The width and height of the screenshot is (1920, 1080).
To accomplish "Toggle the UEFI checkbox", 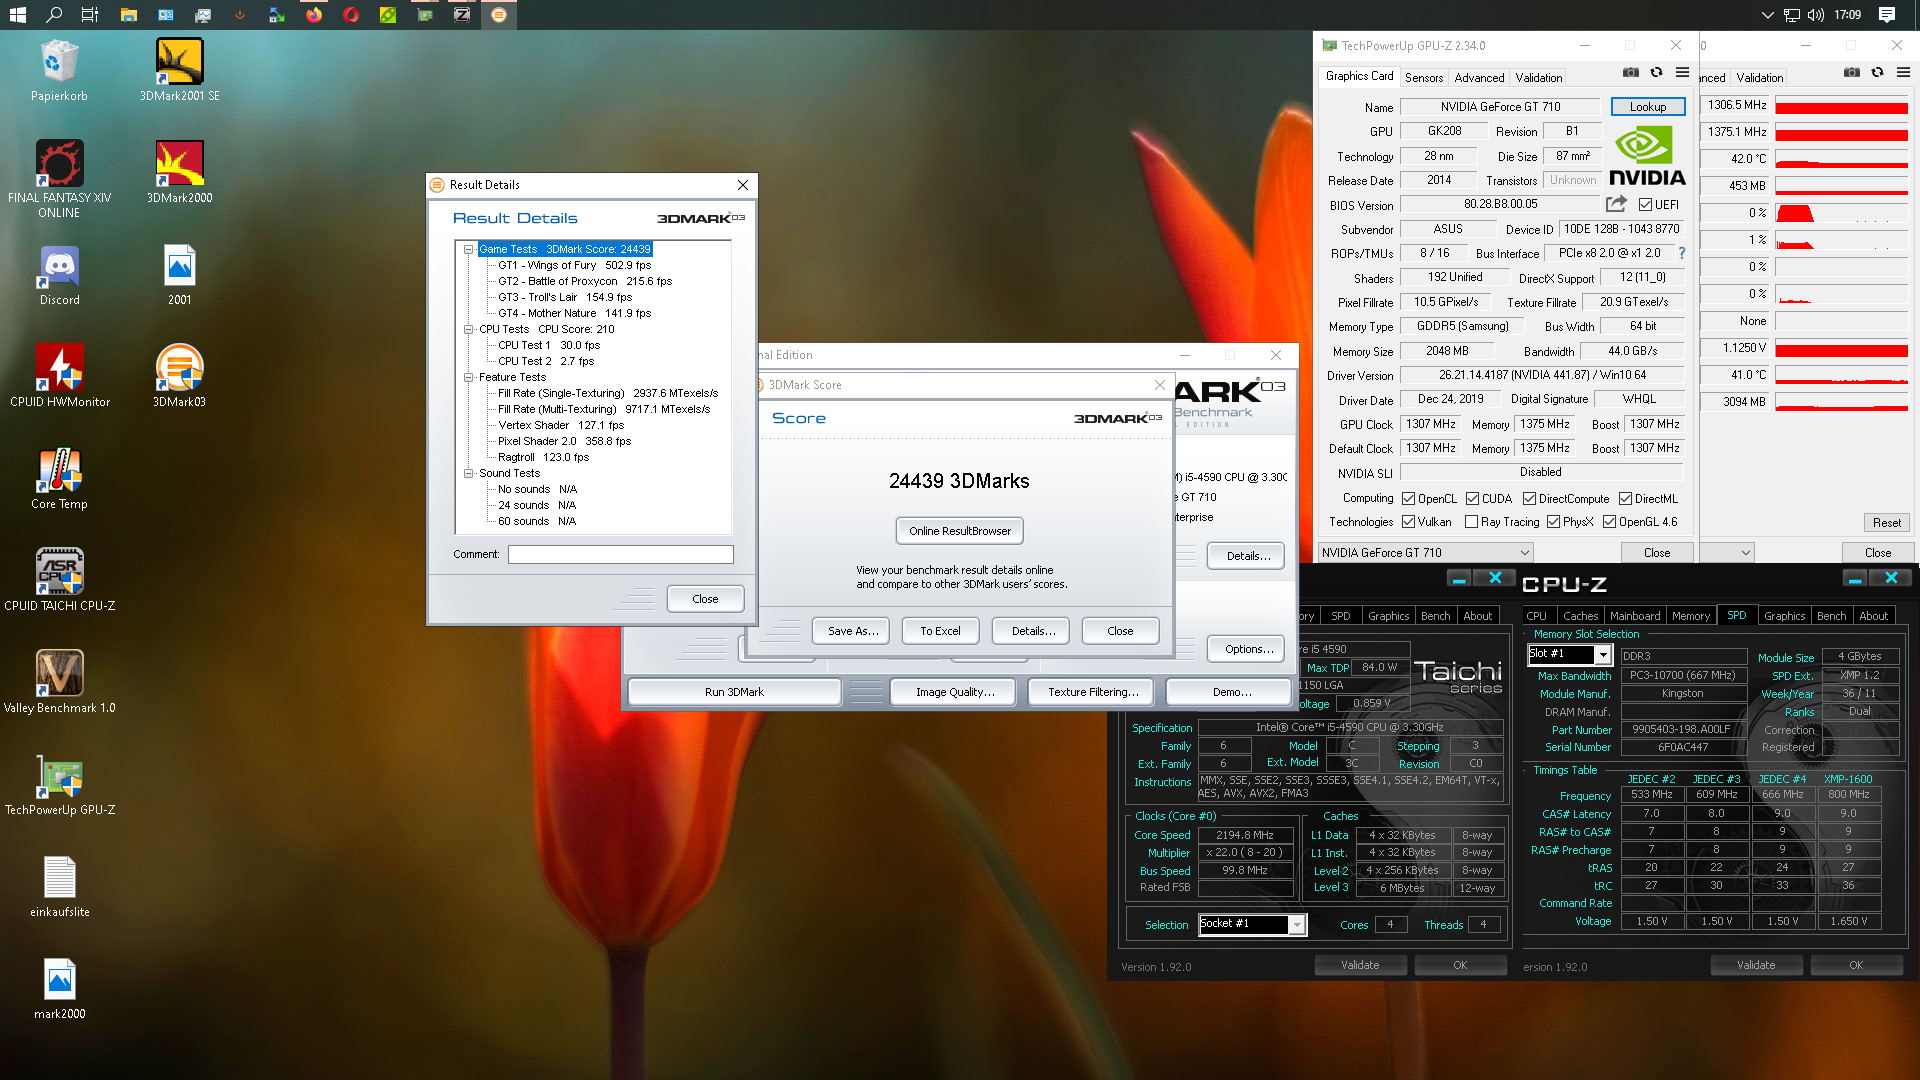I will 1645,205.
